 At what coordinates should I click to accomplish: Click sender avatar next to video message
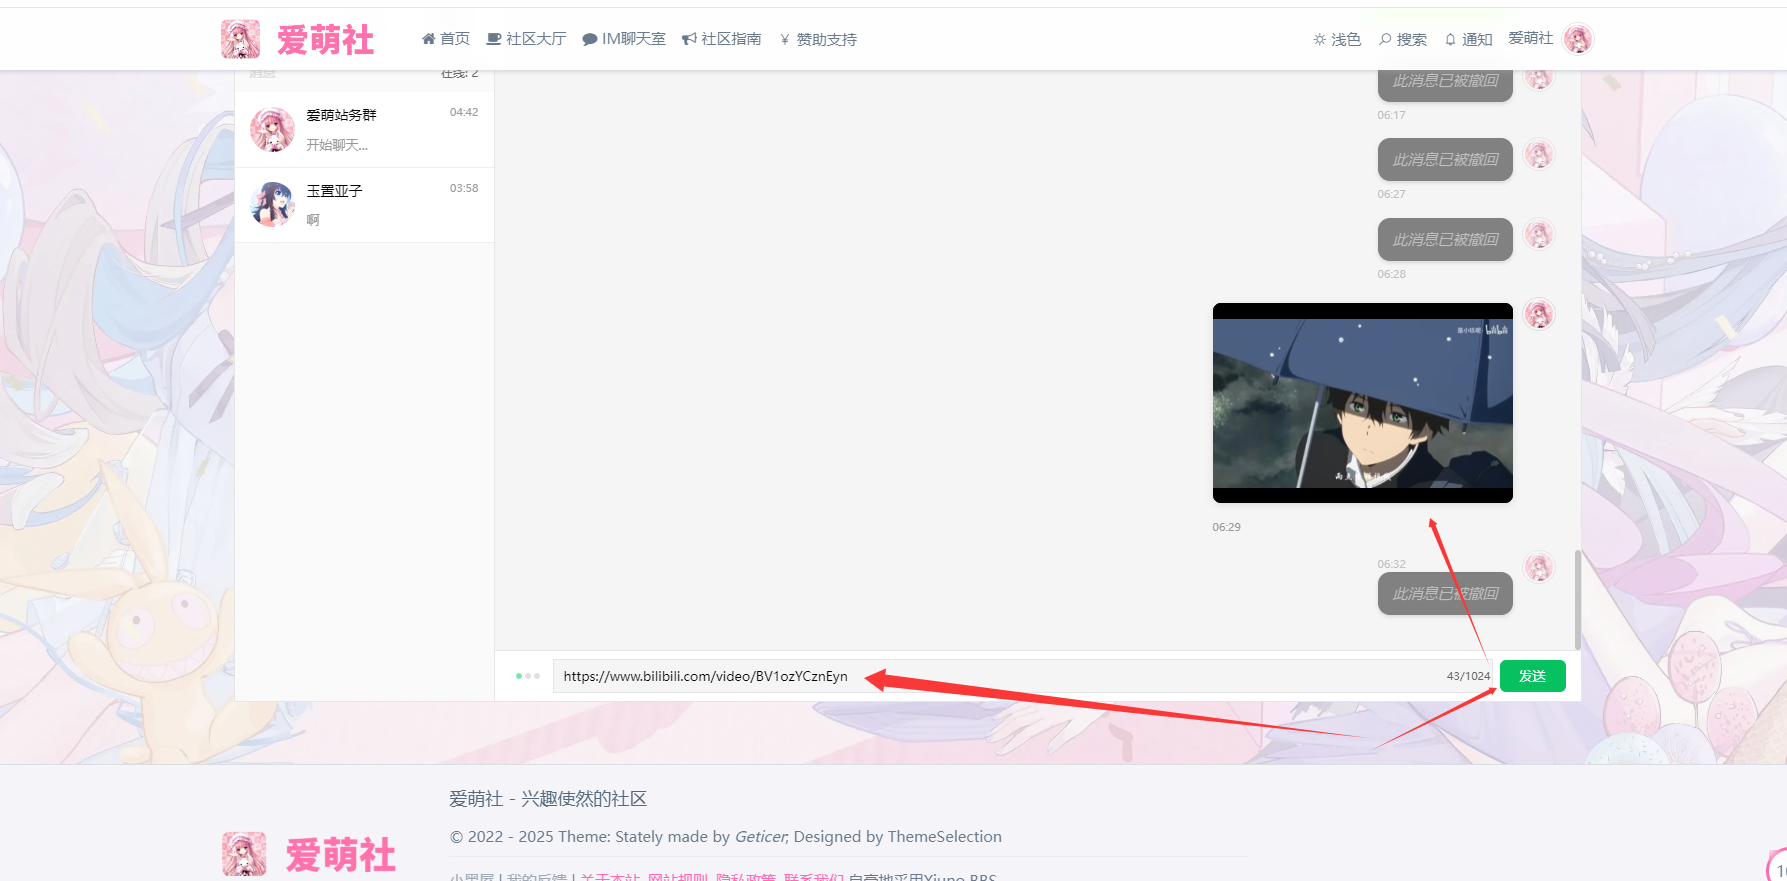(1539, 314)
